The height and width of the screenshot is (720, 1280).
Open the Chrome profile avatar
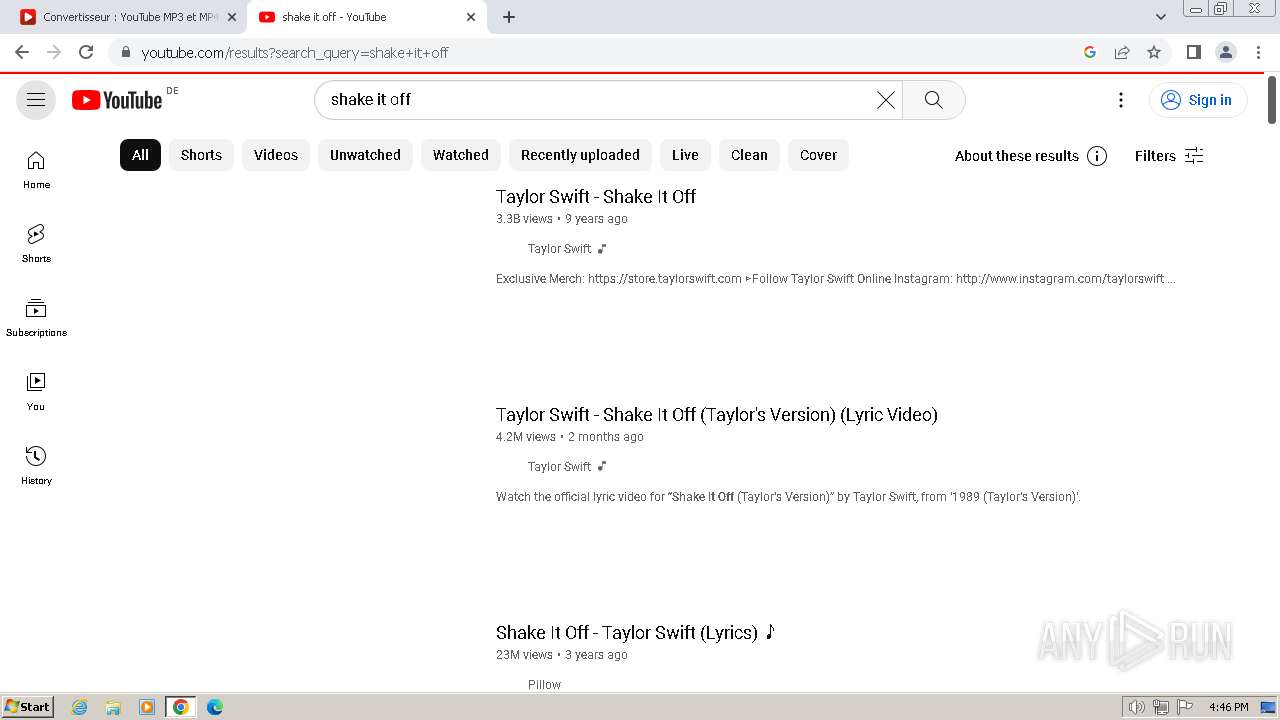click(1226, 52)
